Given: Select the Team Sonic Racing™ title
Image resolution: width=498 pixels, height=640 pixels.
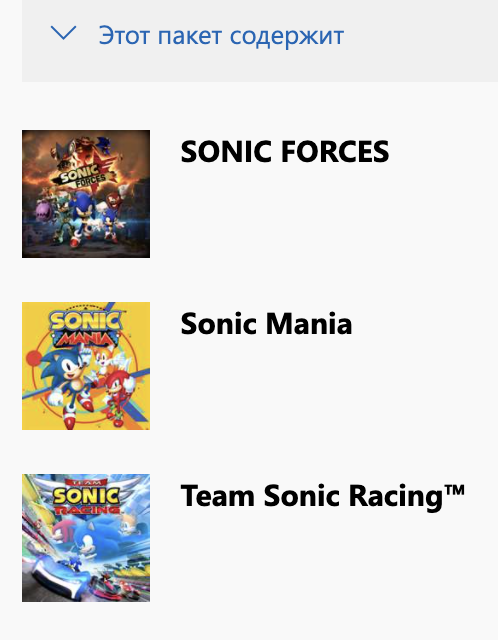Looking at the screenshot, I should (x=323, y=497).
